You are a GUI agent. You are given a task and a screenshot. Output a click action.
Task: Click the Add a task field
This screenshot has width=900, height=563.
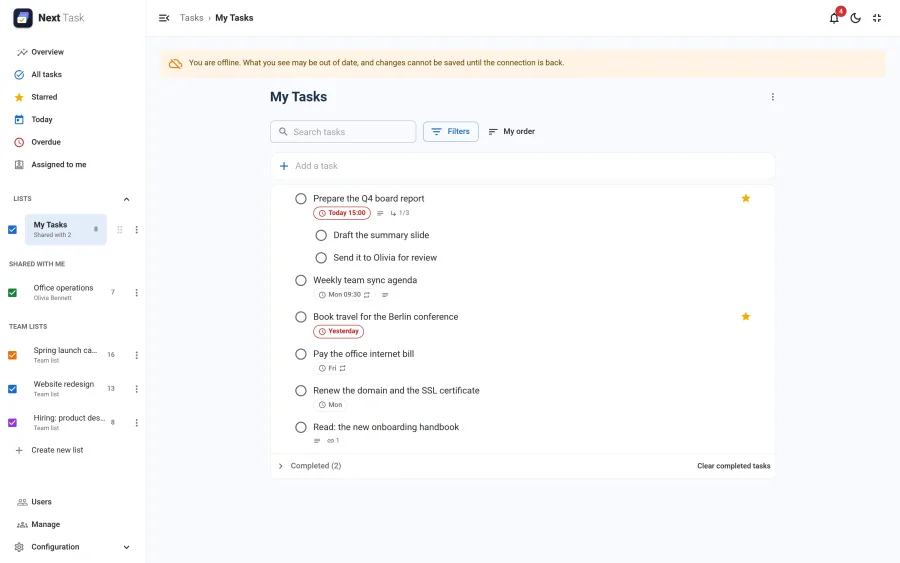523,166
